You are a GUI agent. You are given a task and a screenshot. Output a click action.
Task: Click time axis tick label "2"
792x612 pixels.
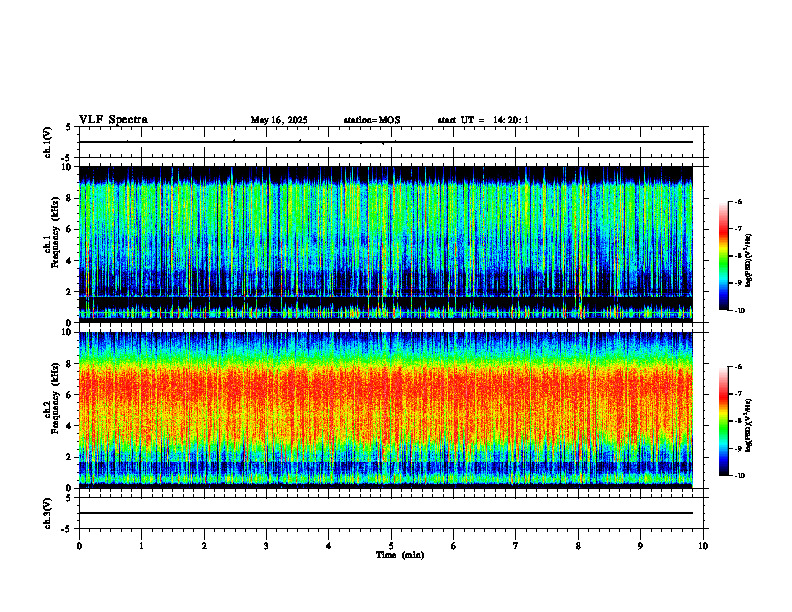tap(204, 546)
